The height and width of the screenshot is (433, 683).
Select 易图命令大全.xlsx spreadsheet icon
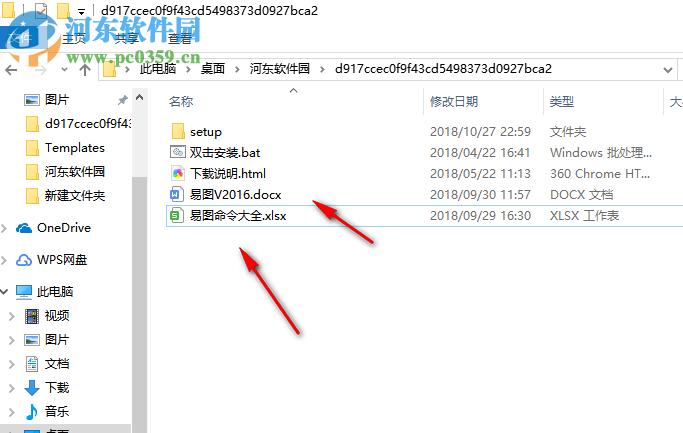coord(176,215)
